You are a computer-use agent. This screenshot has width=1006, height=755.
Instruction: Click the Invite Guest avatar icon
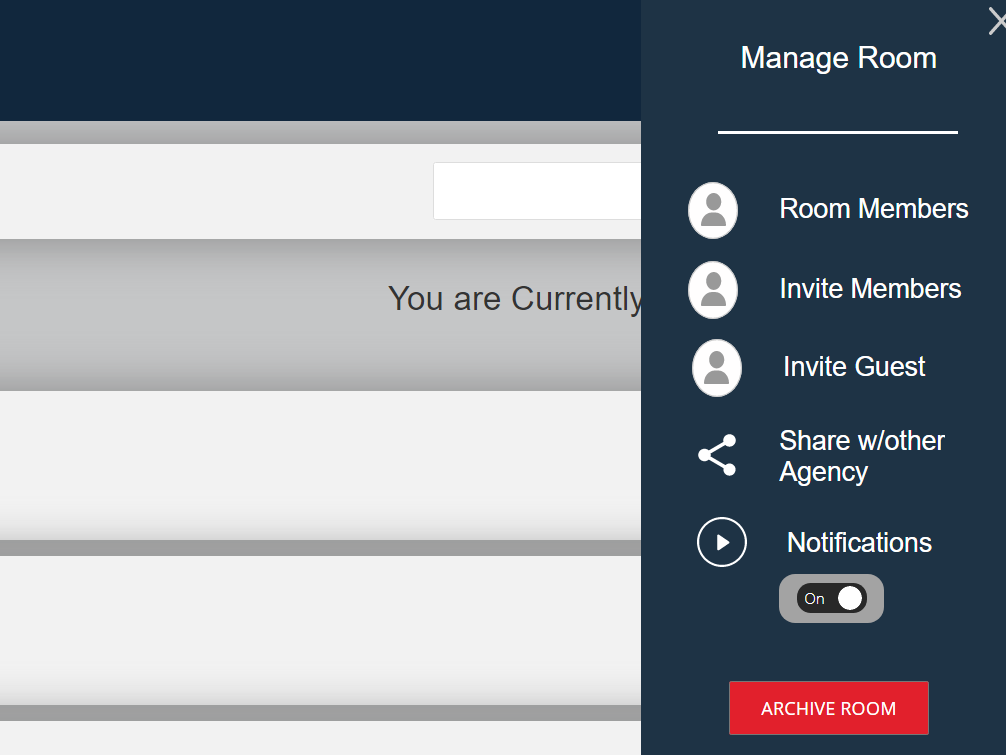coord(717,368)
